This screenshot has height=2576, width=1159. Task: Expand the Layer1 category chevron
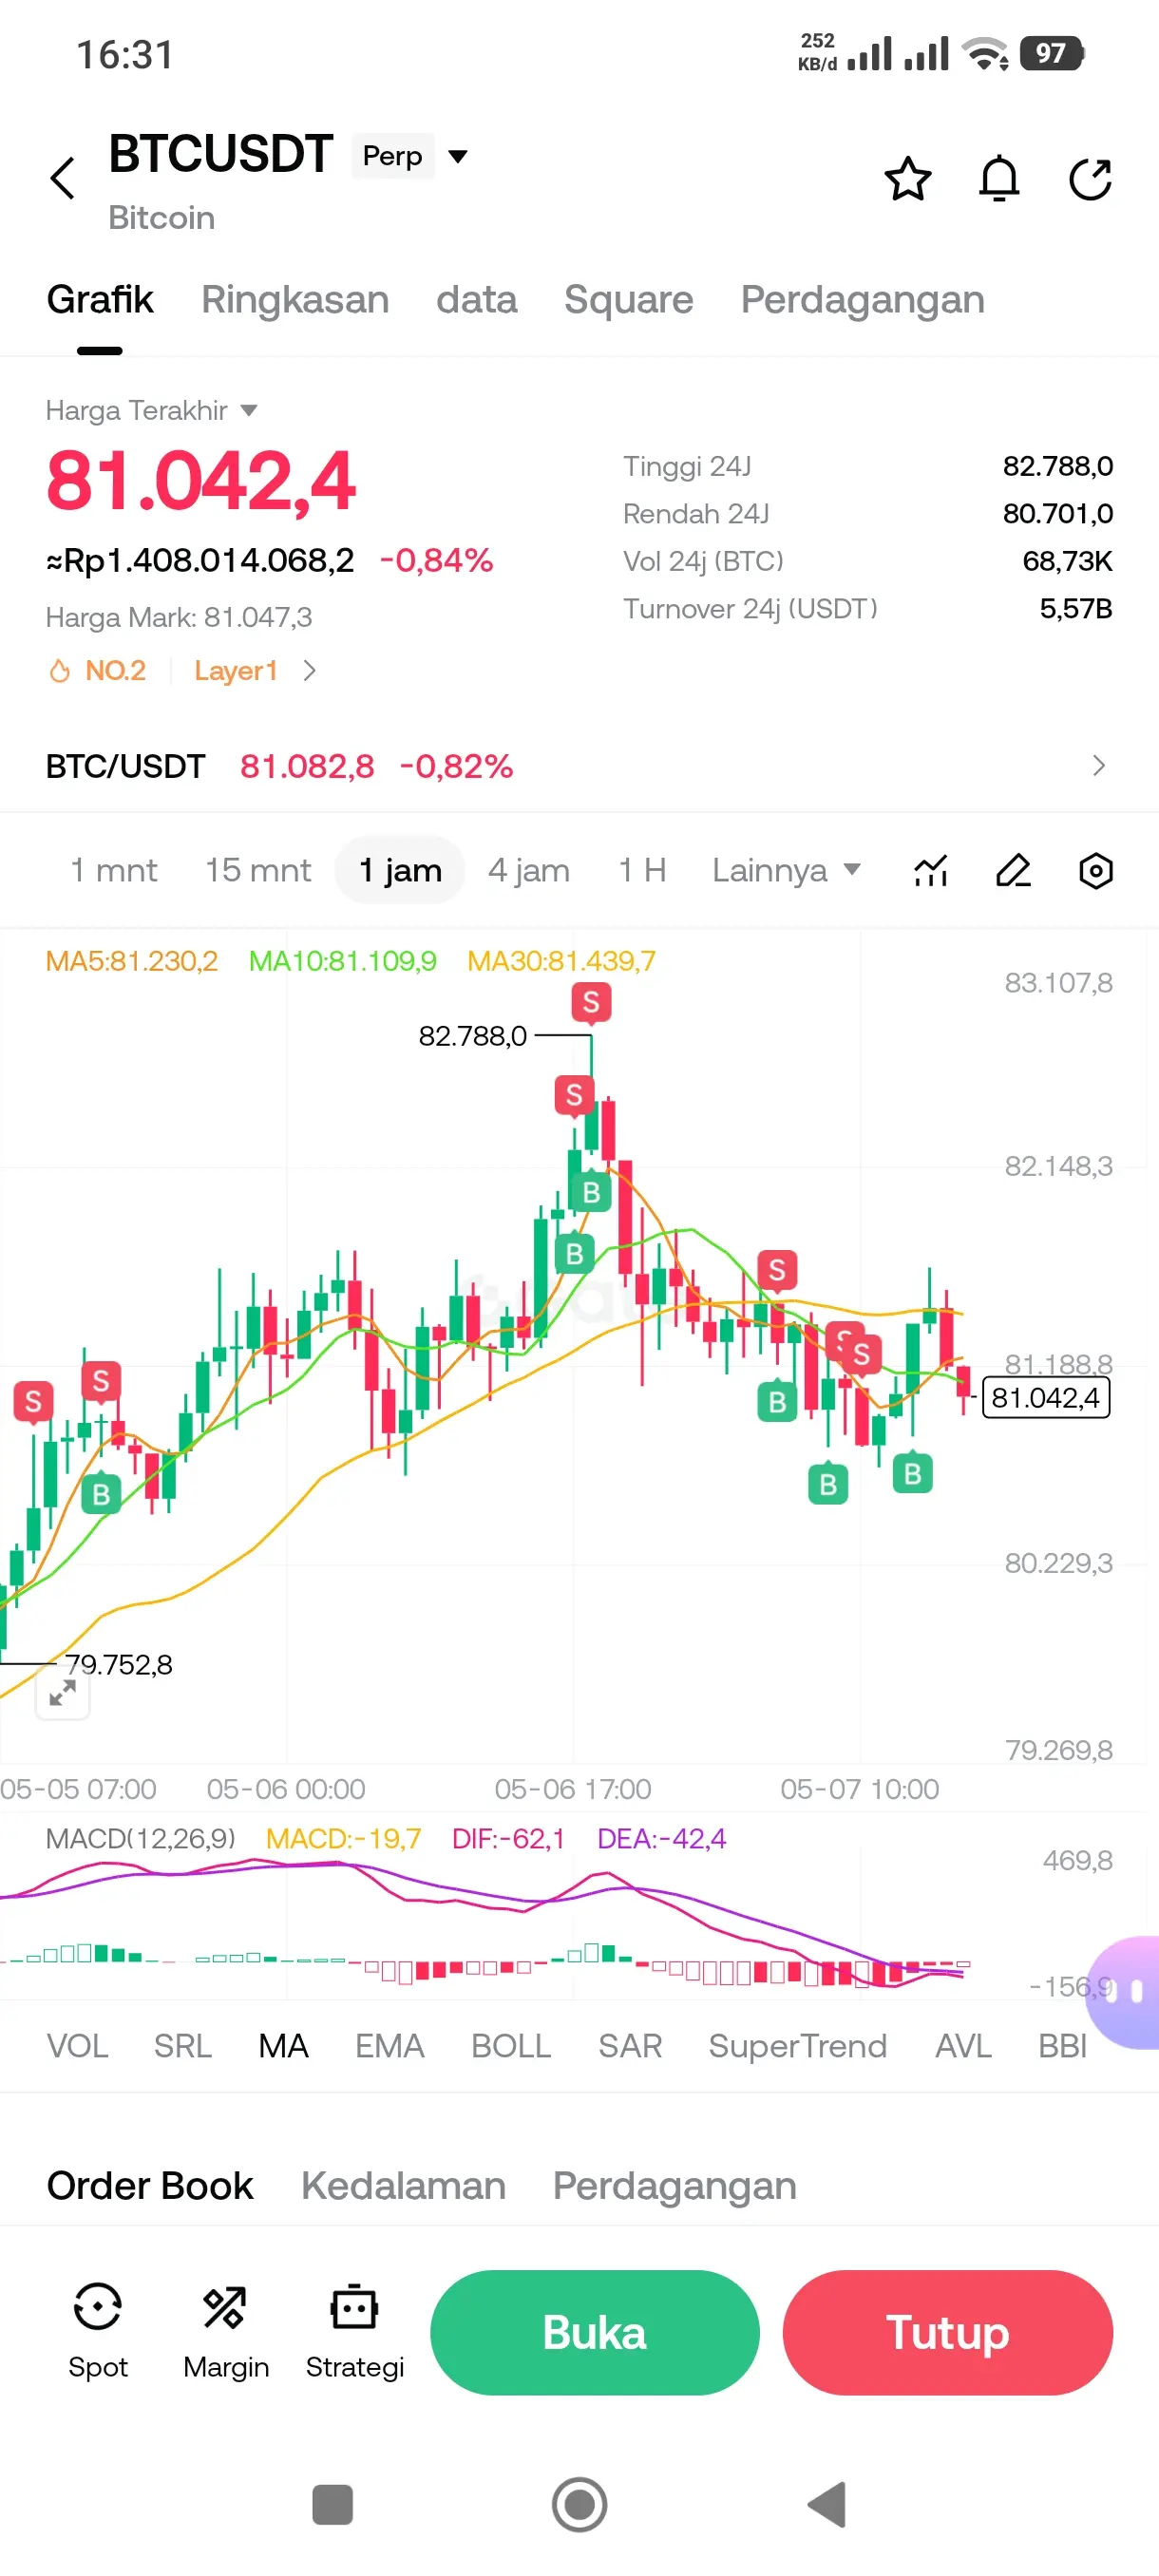click(x=310, y=671)
